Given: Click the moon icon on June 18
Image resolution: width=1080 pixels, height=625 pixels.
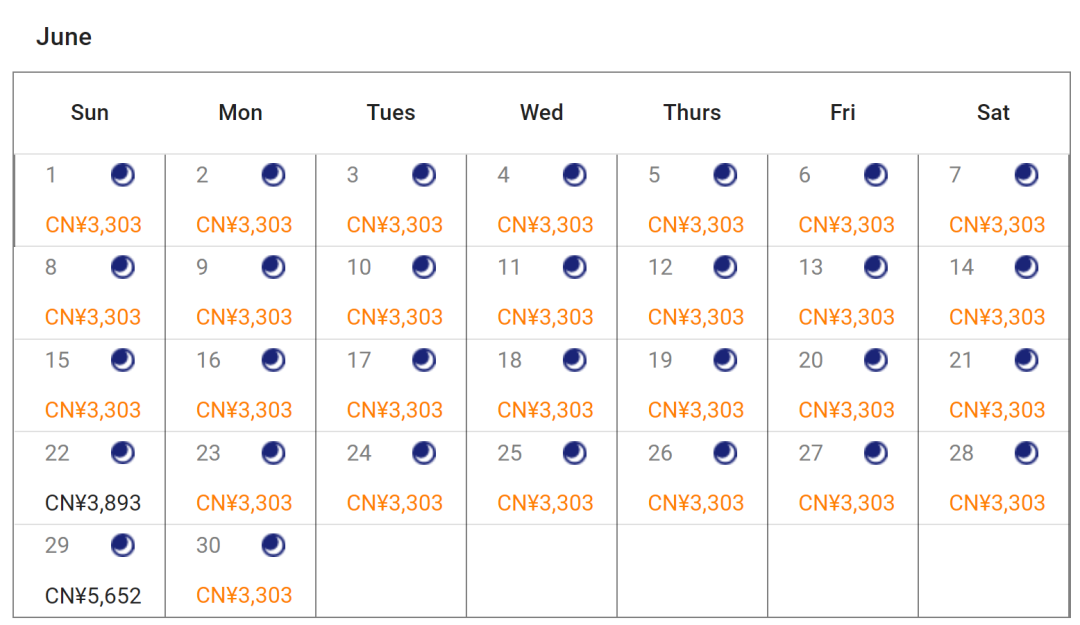Looking at the screenshot, I should point(574,360).
